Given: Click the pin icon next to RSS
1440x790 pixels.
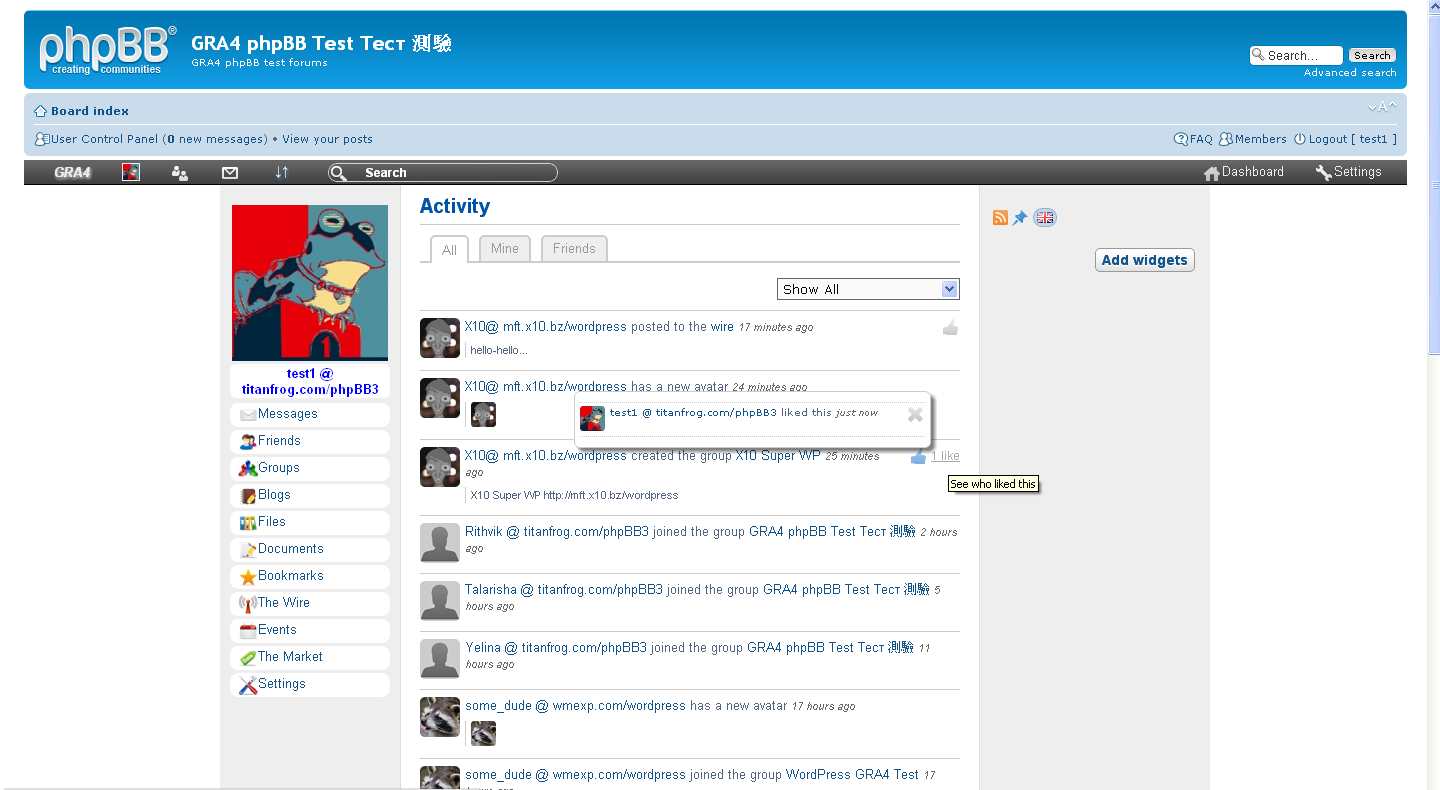Looking at the screenshot, I should pos(1020,217).
